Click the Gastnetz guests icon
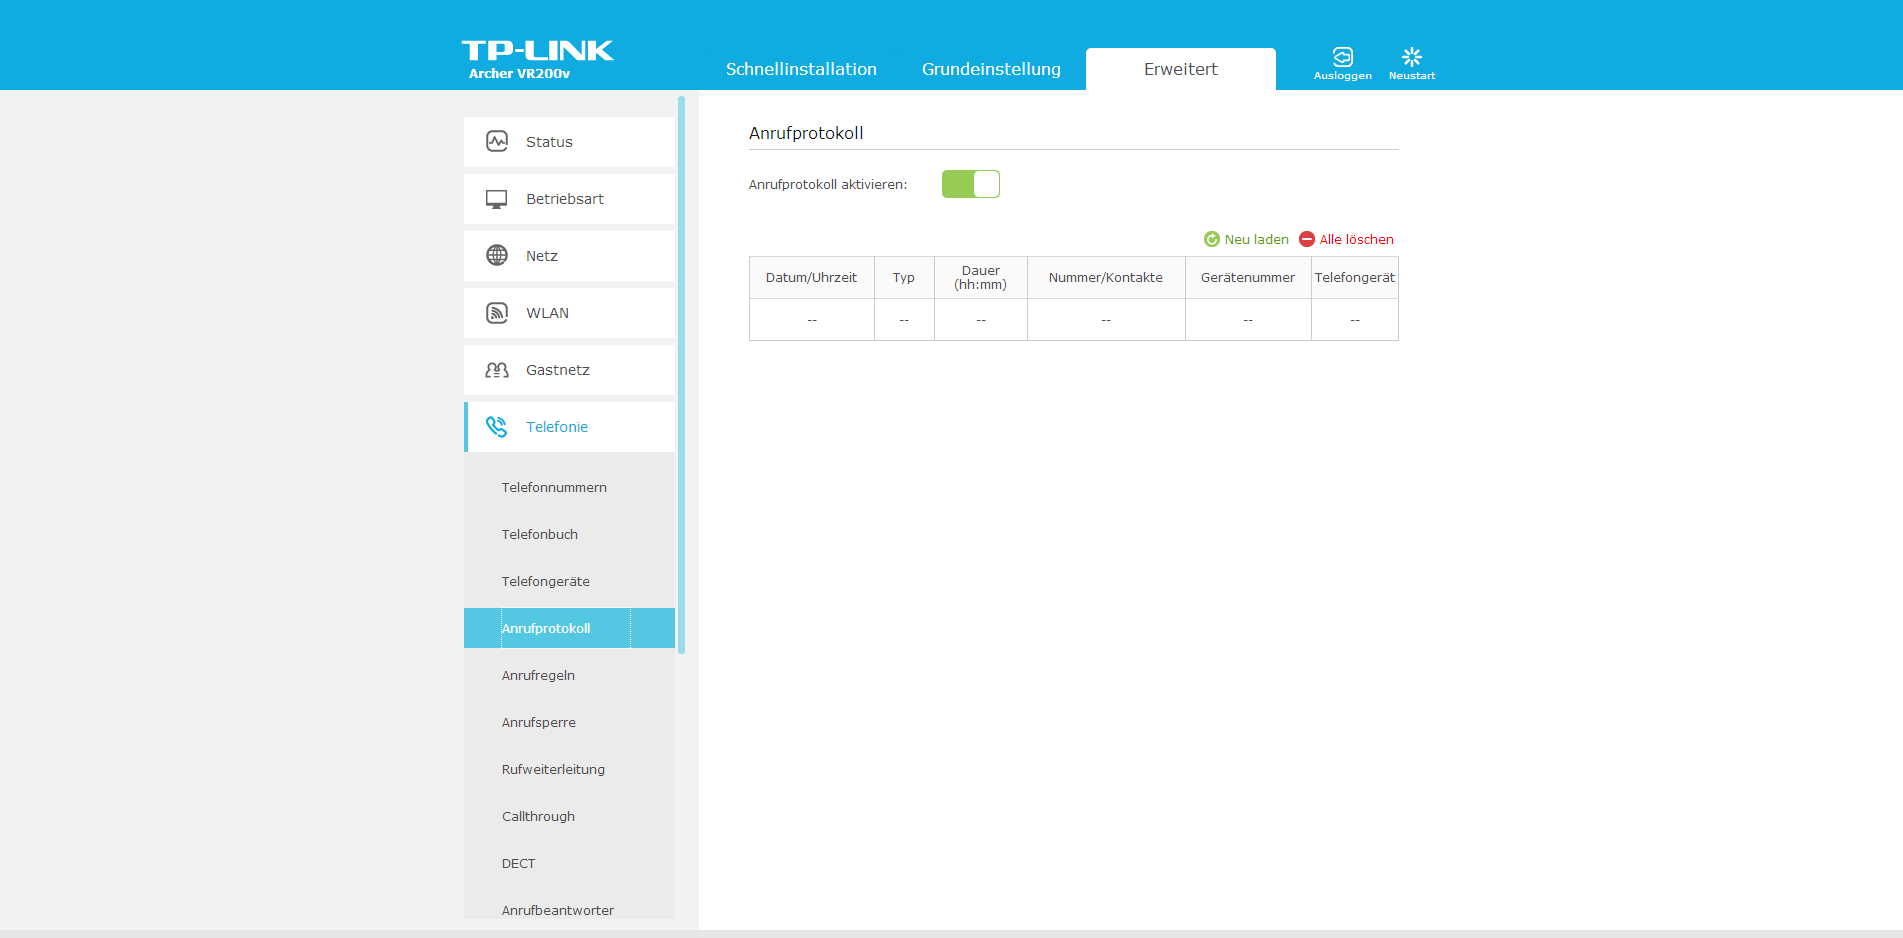This screenshot has width=1903, height=938. pos(497,370)
